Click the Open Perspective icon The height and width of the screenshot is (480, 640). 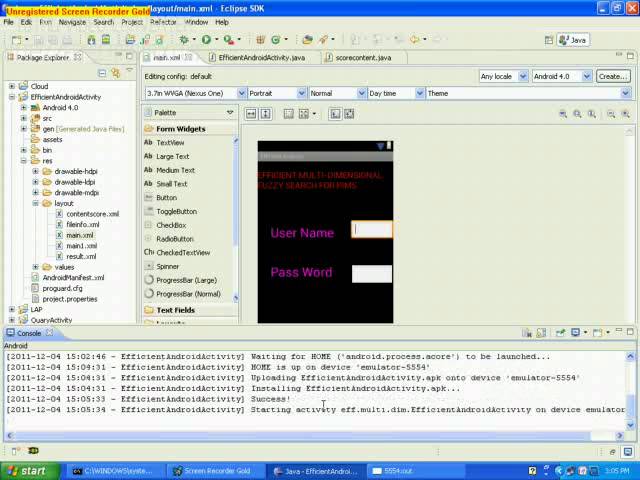tap(549, 40)
